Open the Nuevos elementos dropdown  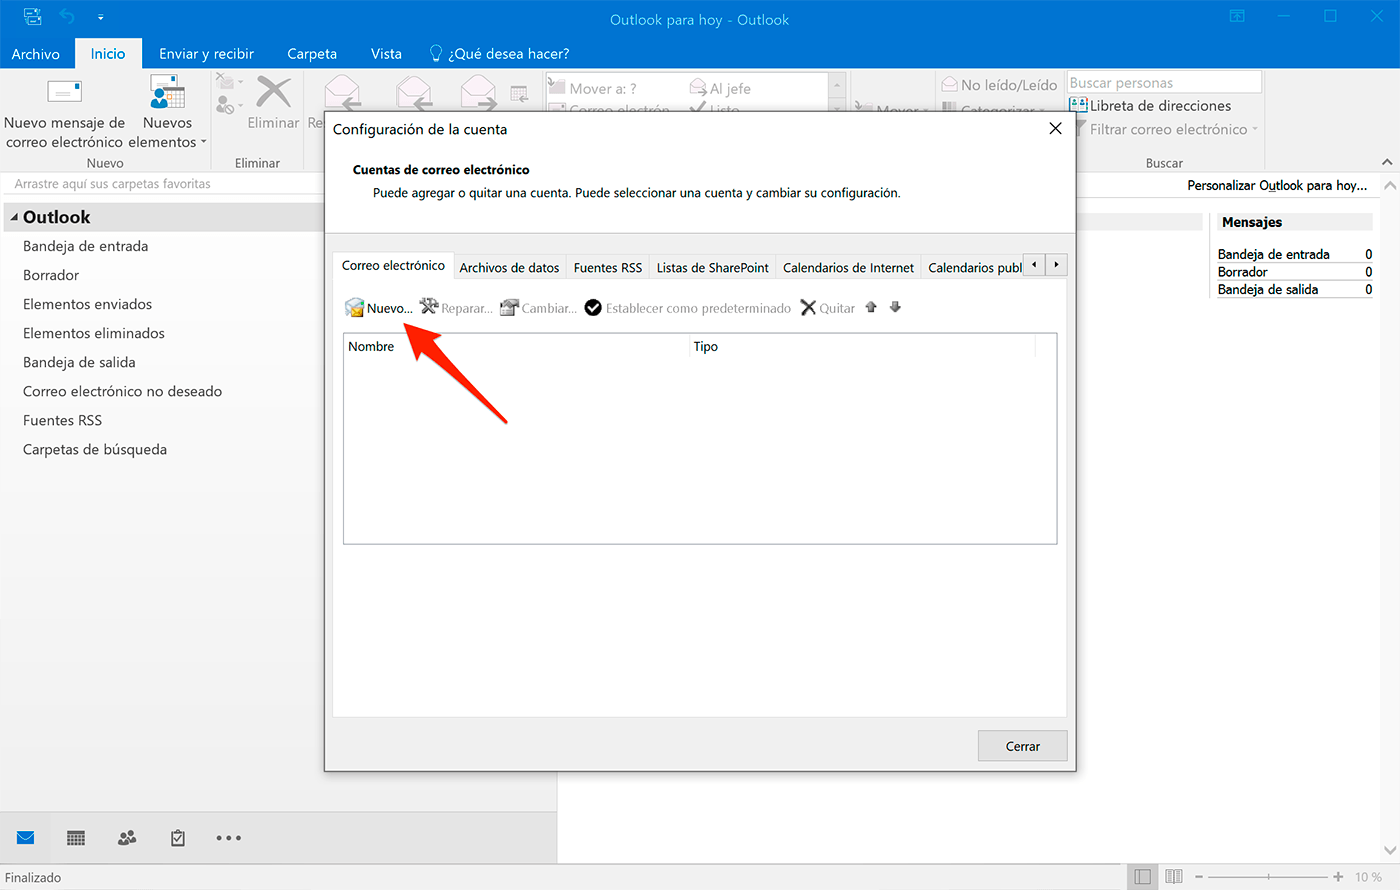pyautogui.click(x=166, y=112)
